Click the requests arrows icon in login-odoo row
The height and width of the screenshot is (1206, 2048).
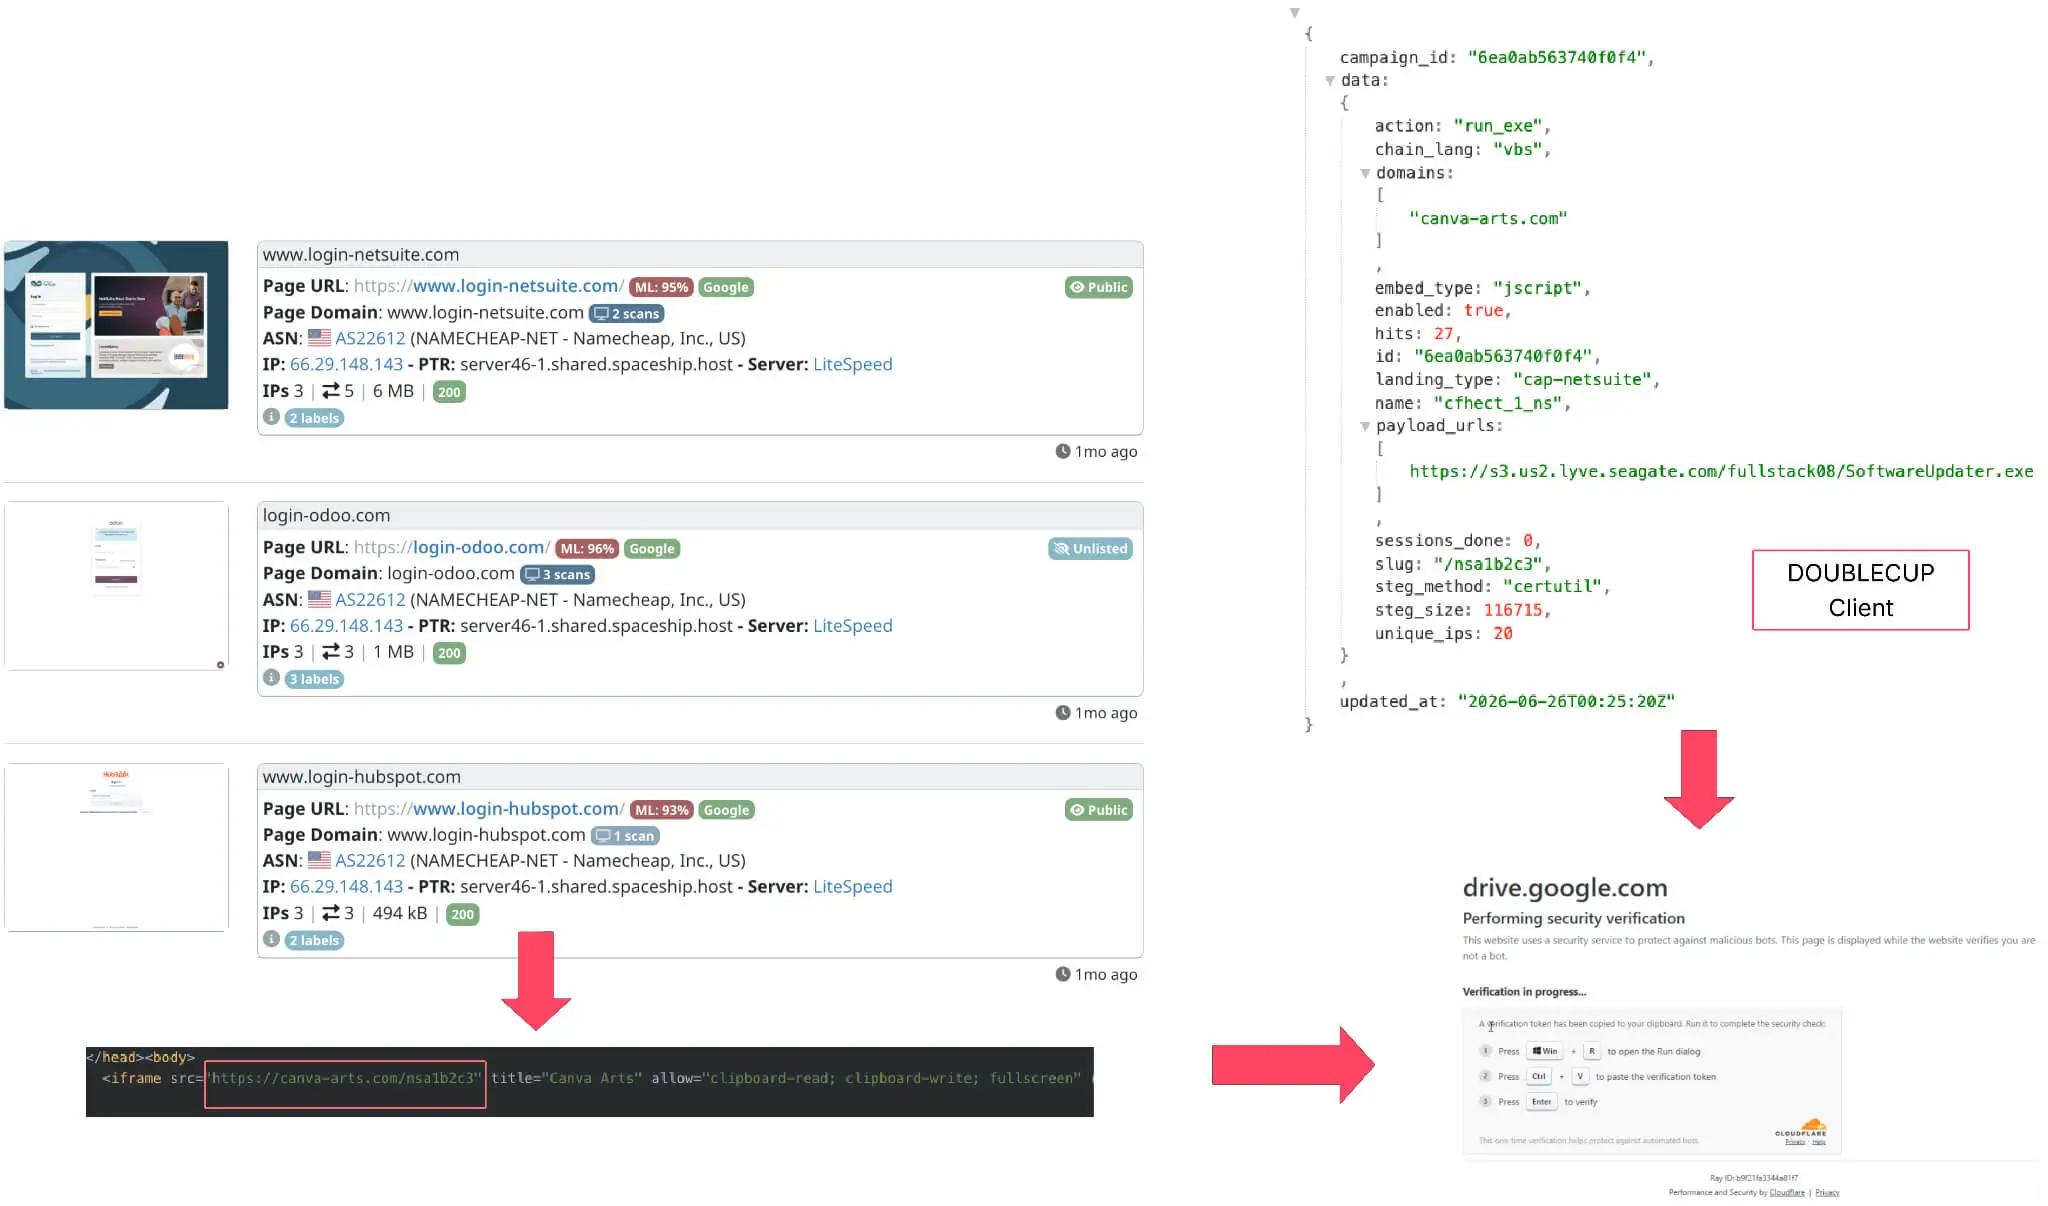click(x=330, y=652)
